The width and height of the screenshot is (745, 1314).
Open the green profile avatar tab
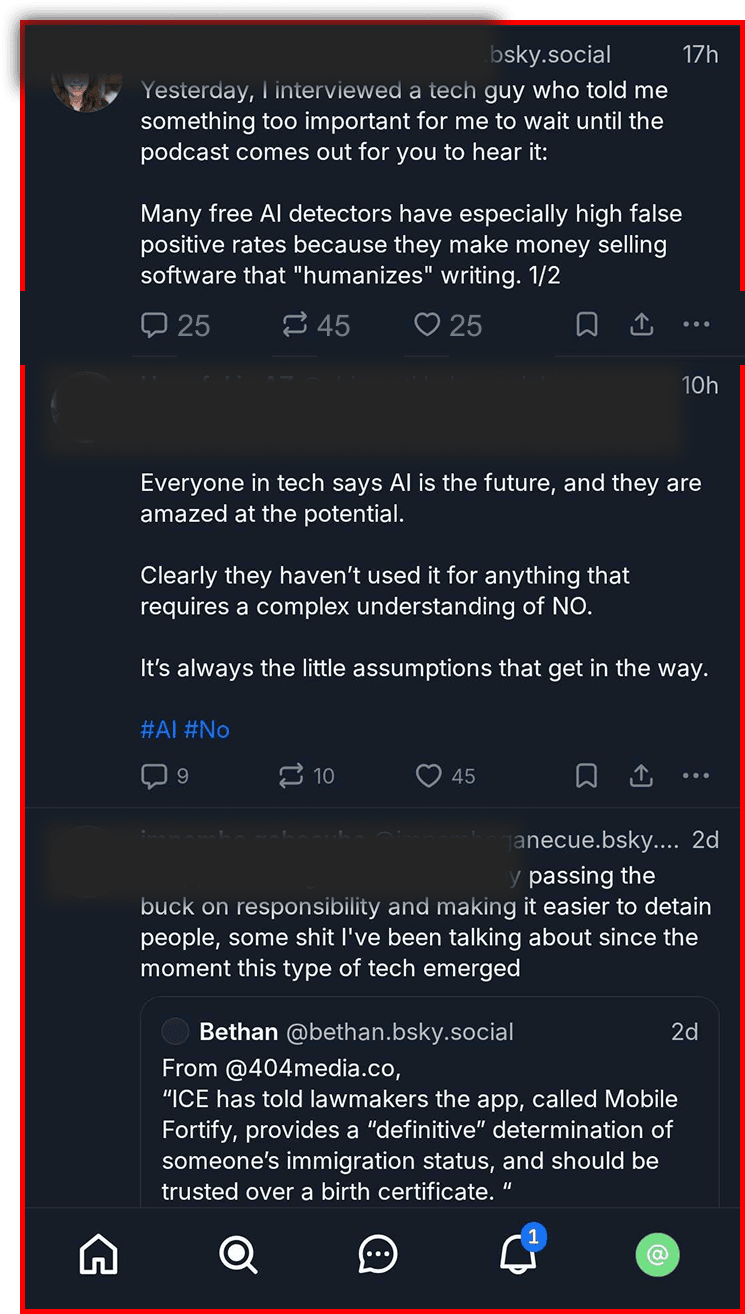click(x=657, y=1254)
